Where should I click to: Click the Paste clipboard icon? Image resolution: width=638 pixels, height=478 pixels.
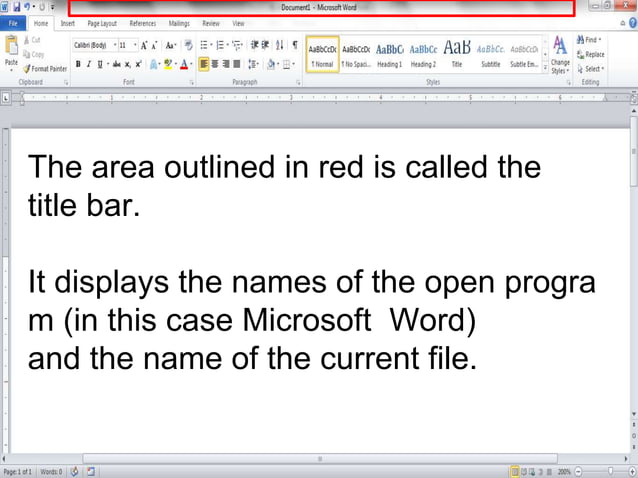point(11,46)
